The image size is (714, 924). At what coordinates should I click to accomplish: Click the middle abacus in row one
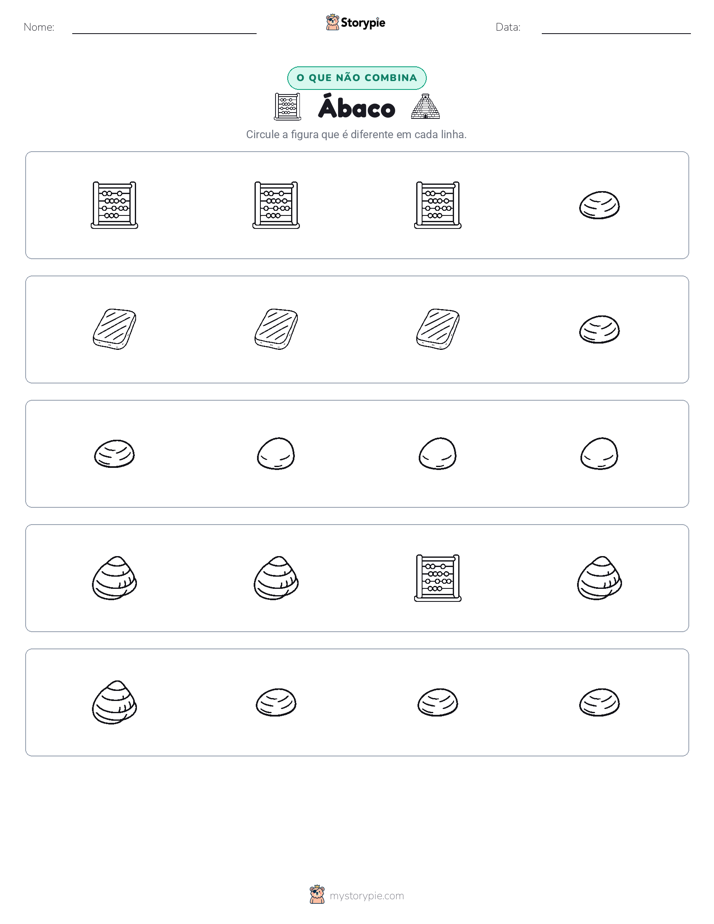(x=276, y=205)
